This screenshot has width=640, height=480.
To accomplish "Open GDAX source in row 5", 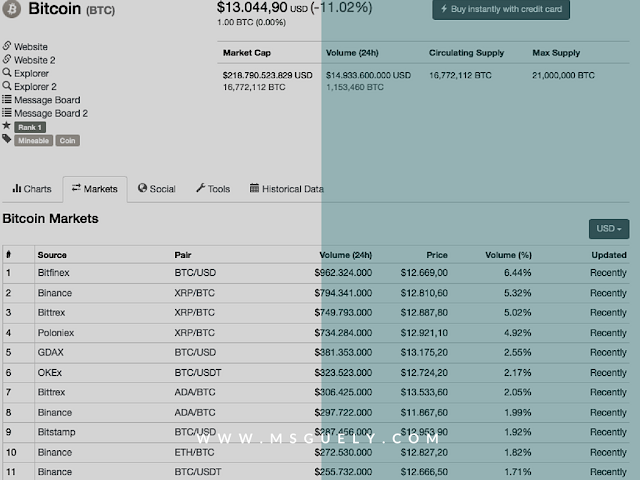I will point(51,353).
